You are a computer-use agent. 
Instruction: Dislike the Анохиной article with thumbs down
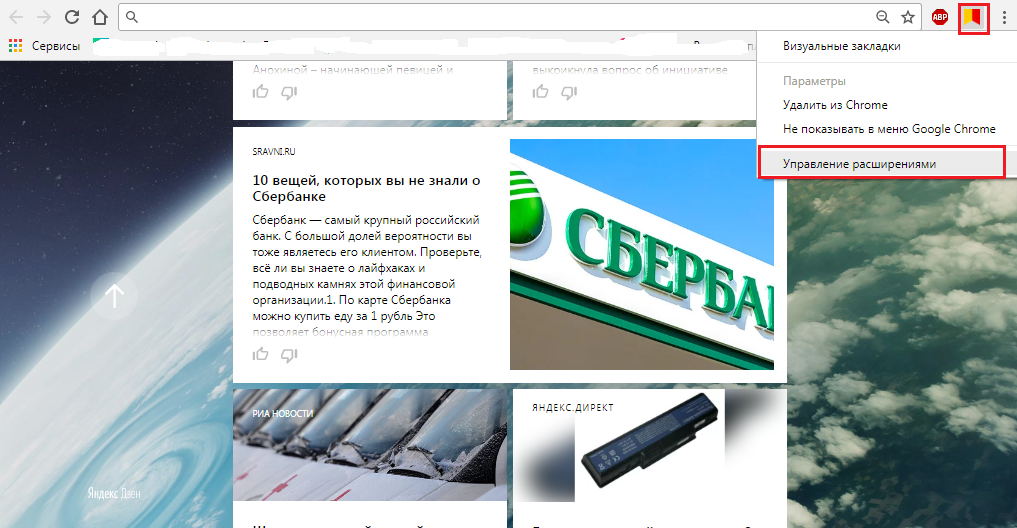(x=289, y=93)
